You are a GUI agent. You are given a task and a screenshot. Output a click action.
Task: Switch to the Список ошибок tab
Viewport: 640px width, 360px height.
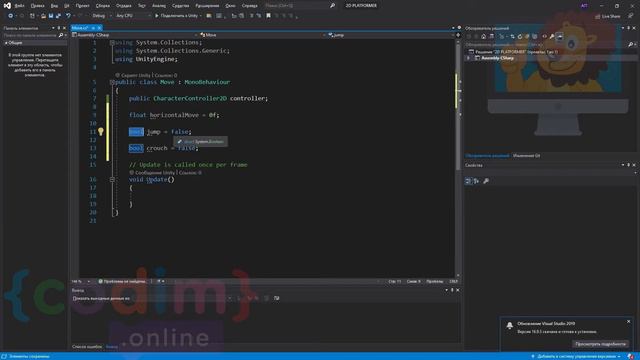tap(87, 347)
